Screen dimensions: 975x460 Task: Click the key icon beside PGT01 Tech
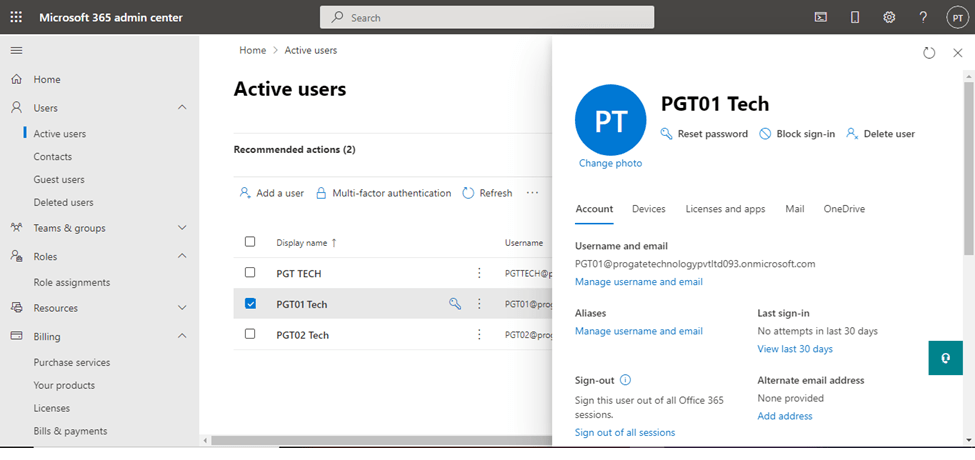pyautogui.click(x=455, y=304)
